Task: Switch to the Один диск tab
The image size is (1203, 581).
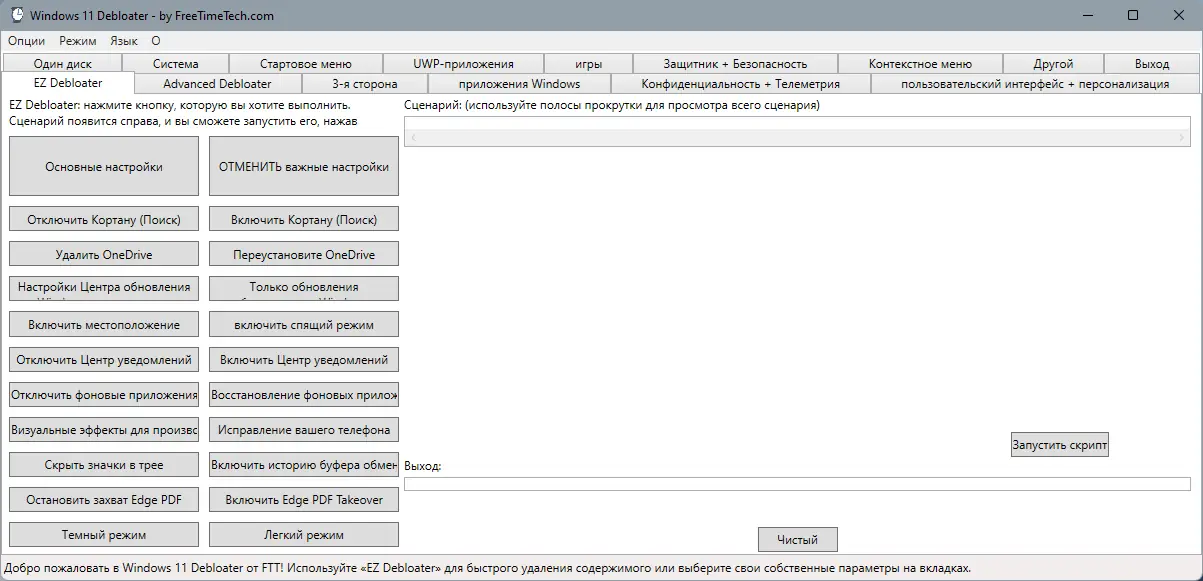Action: coord(62,63)
